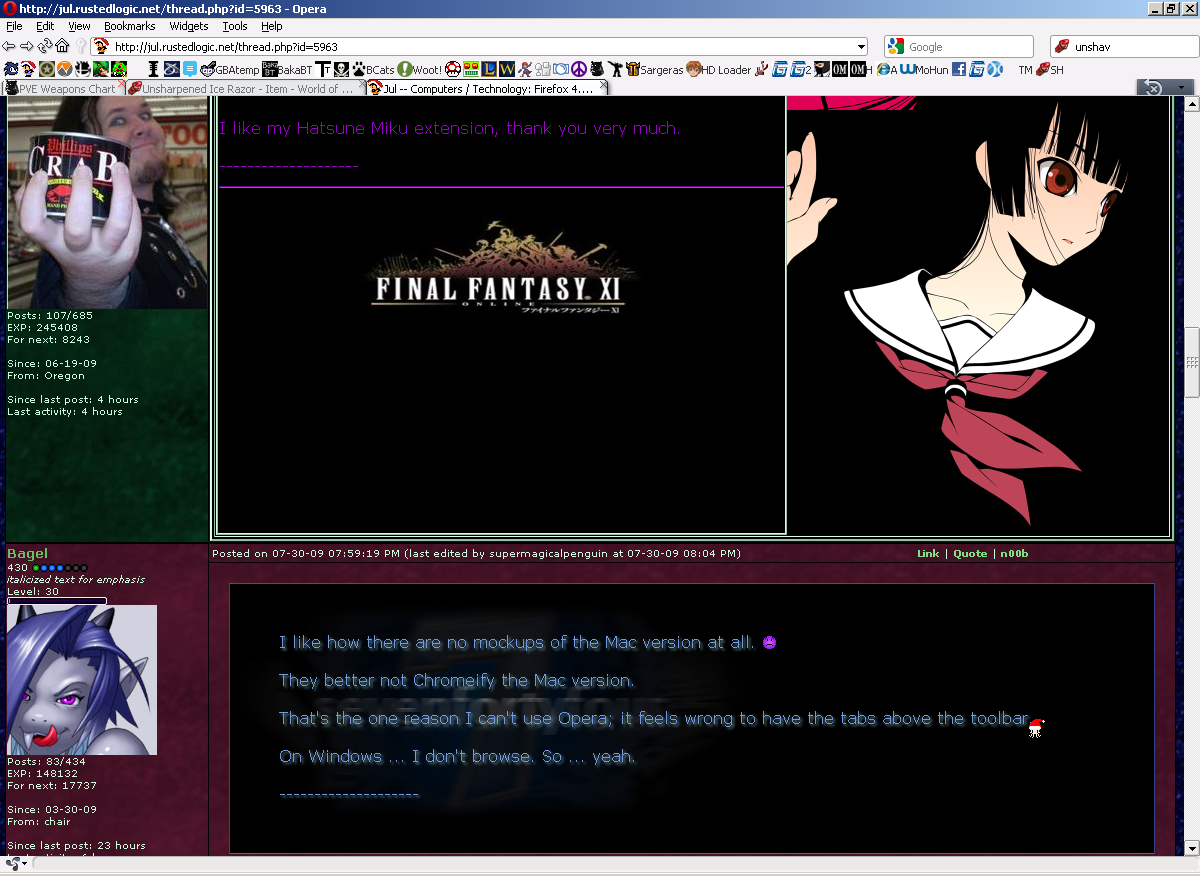Open the Google search engine selector
Image resolution: width=1200 pixels, height=876 pixels.
(x=895, y=47)
